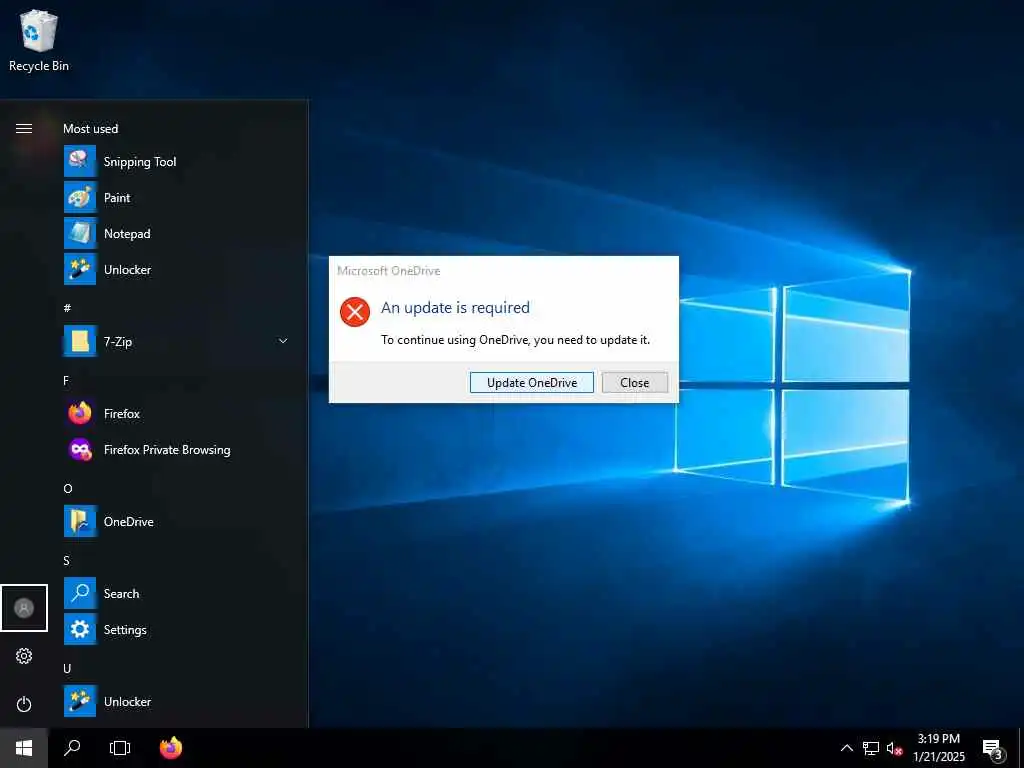Launch Firefox from the taskbar
The image size is (1024, 768).
170,748
